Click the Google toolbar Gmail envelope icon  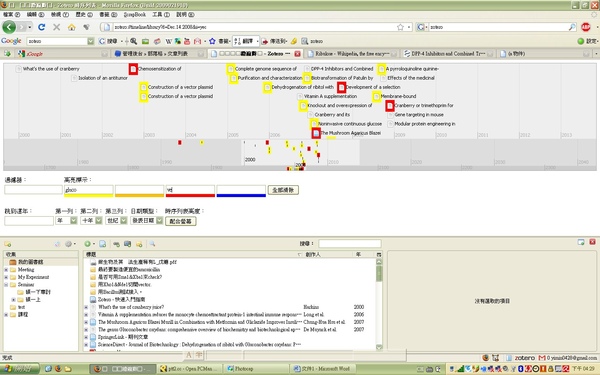pos(197,41)
